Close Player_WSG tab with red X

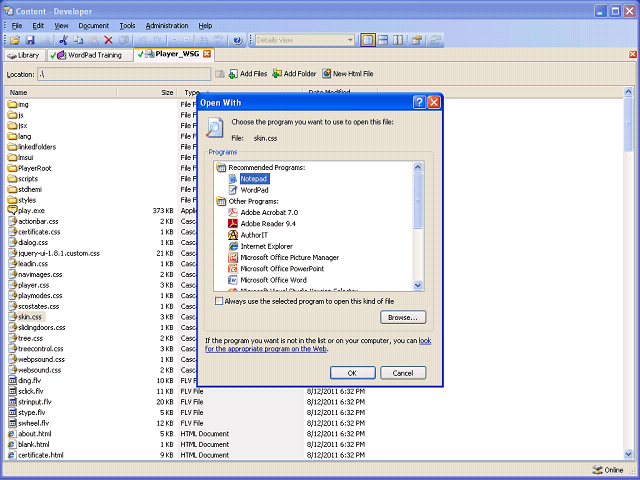tap(207, 54)
